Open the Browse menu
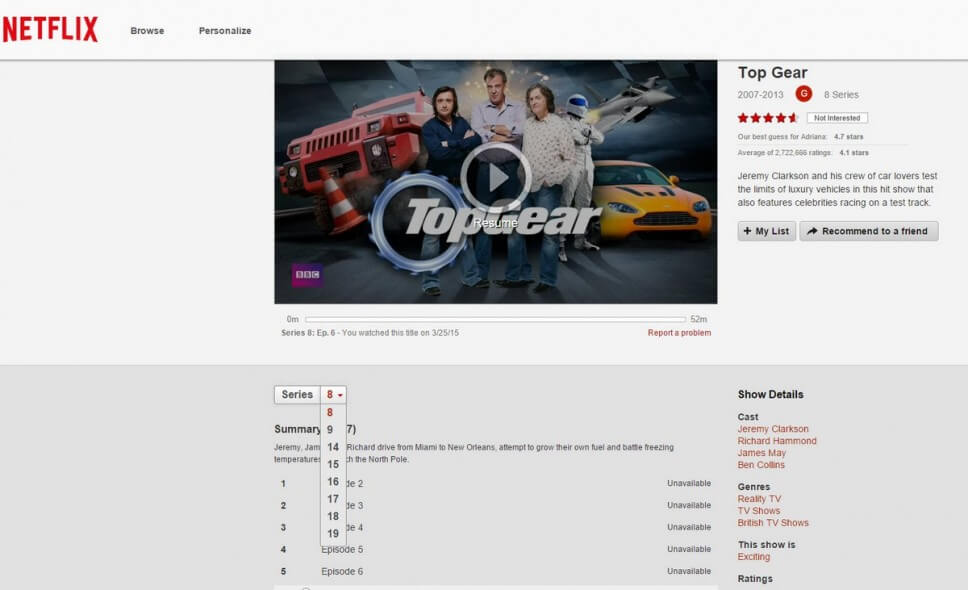This screenshot has height=590, width=968. [x=147, y=31]
